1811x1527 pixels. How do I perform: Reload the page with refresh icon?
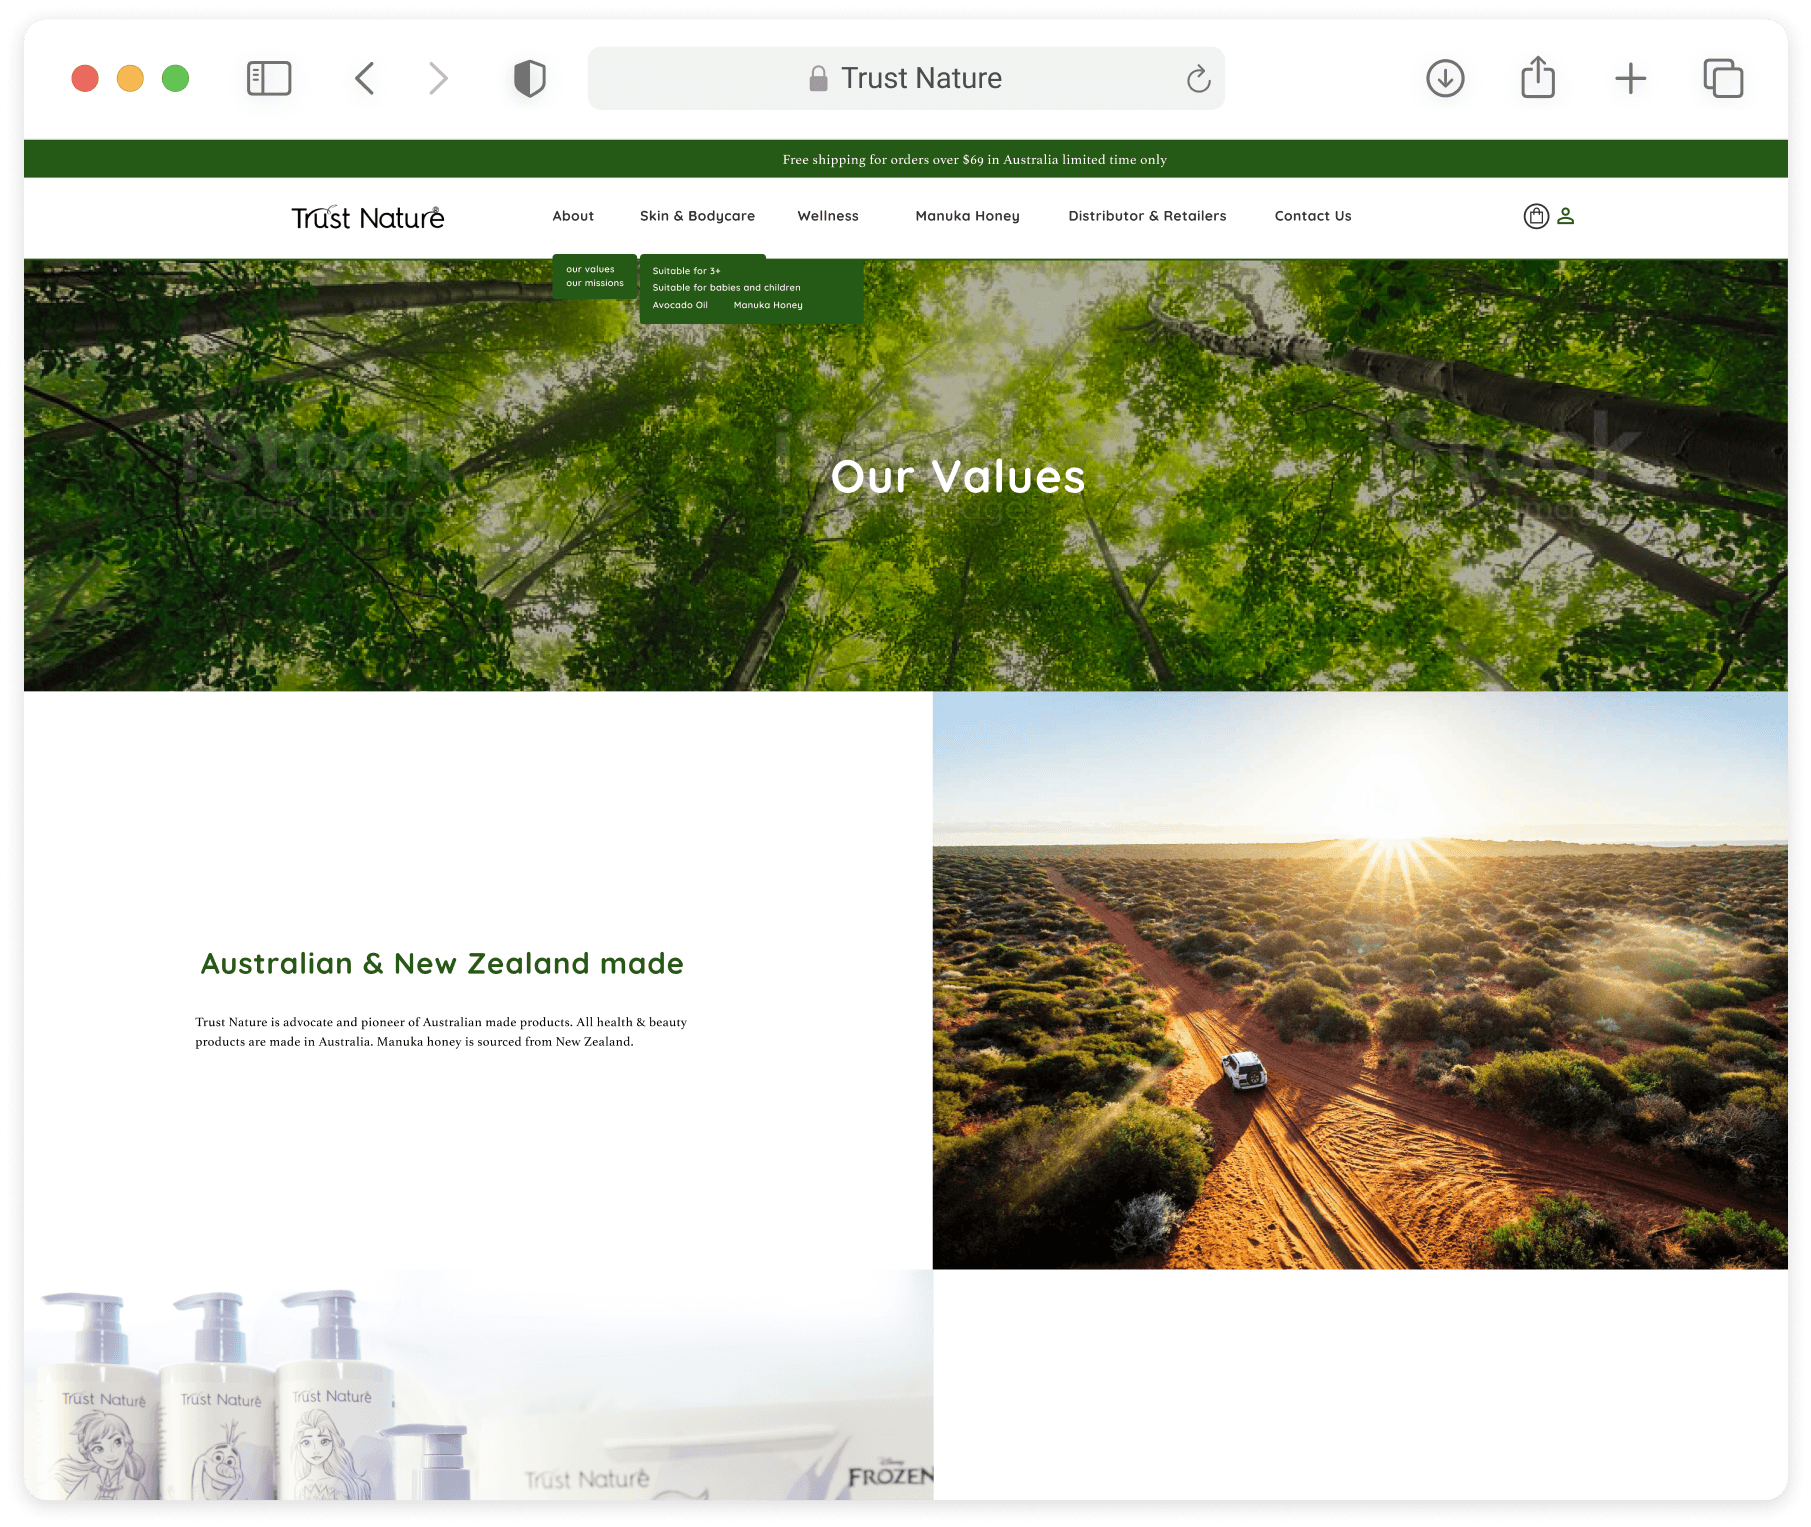(1198, 78)
